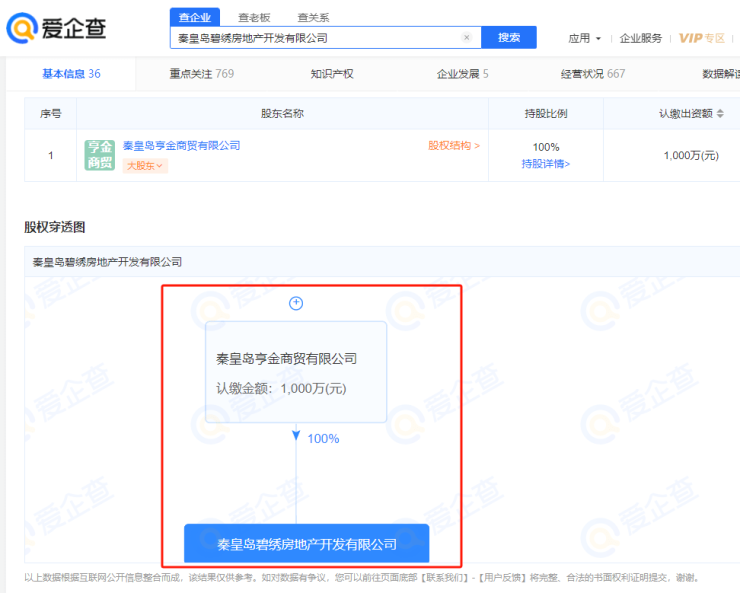The height and width of the screenshot is (593, 740).
Task: Open the 经营状况 667 tab
Action: [593, 74]
